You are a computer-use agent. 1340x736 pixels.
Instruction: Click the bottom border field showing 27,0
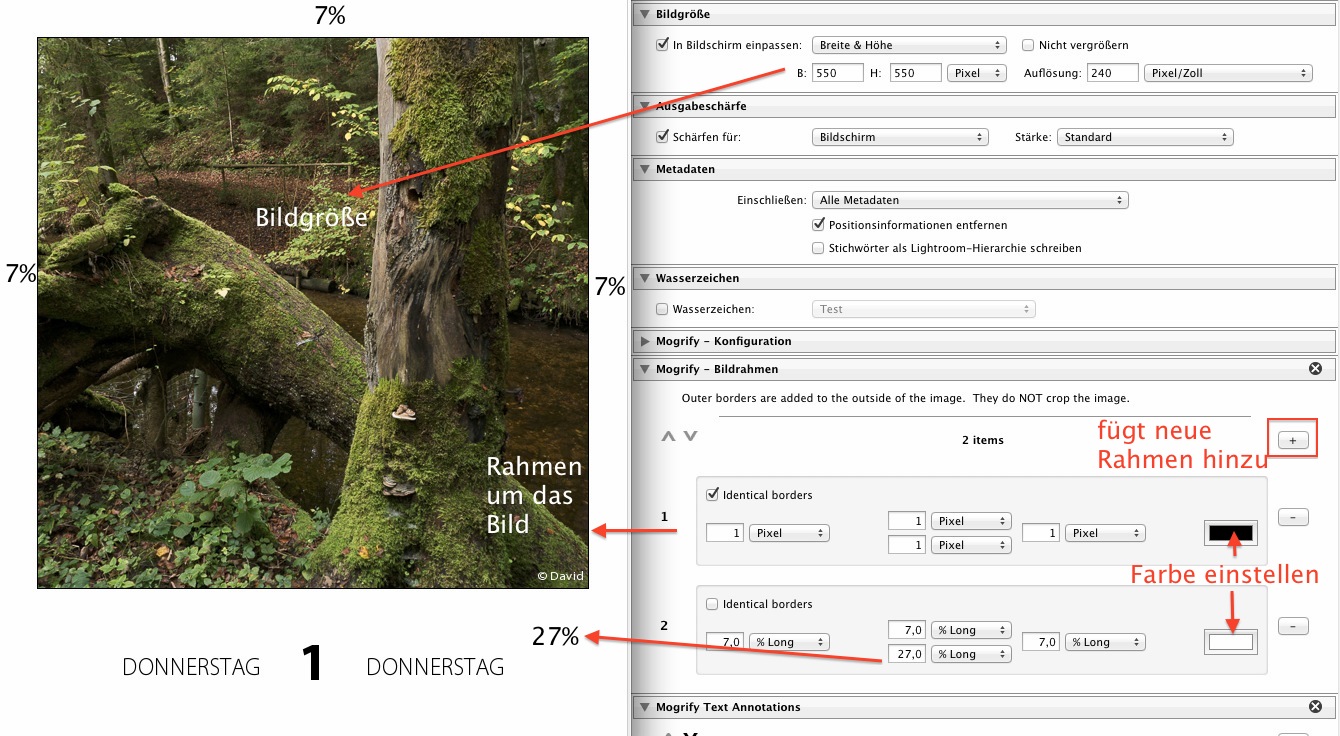pos(907,654)
